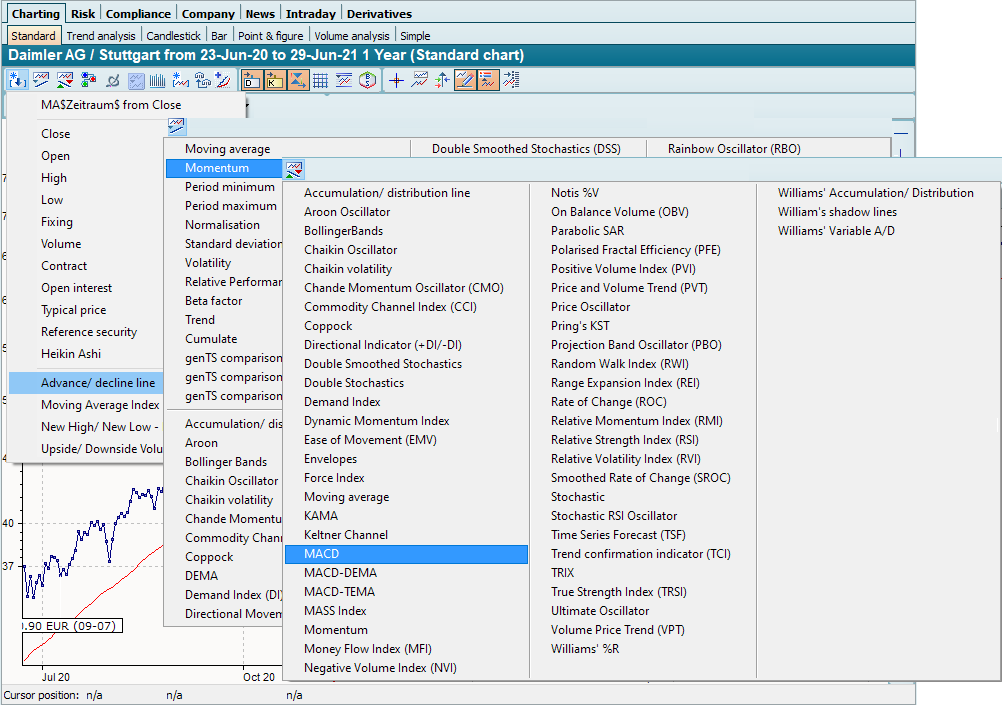The height and width of the screenshot is (705, 1002).
Task: Click the crosshair cursor icon in toolbar
Action: pyautogui.click(x=396, y=81)
